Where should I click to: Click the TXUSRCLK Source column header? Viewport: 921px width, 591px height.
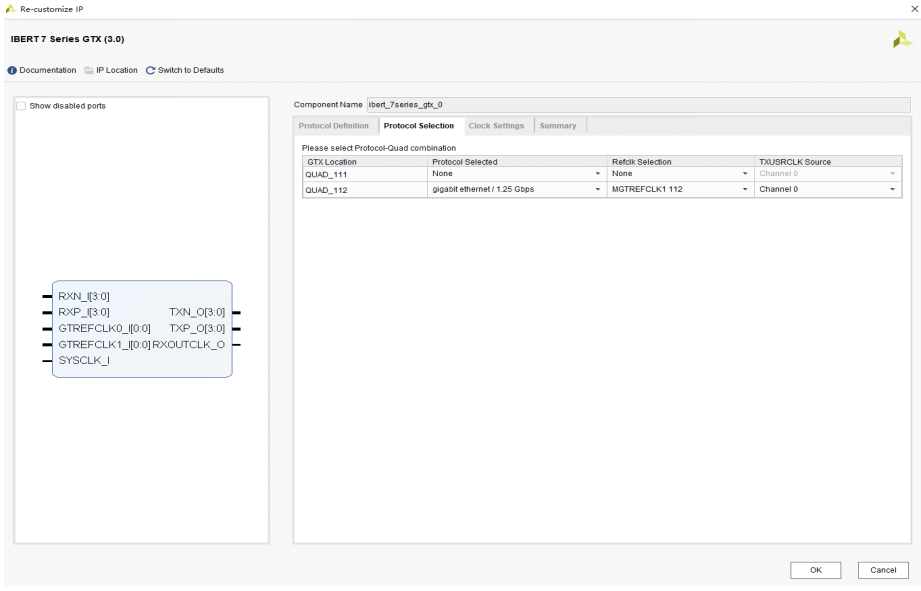[828, 162]
